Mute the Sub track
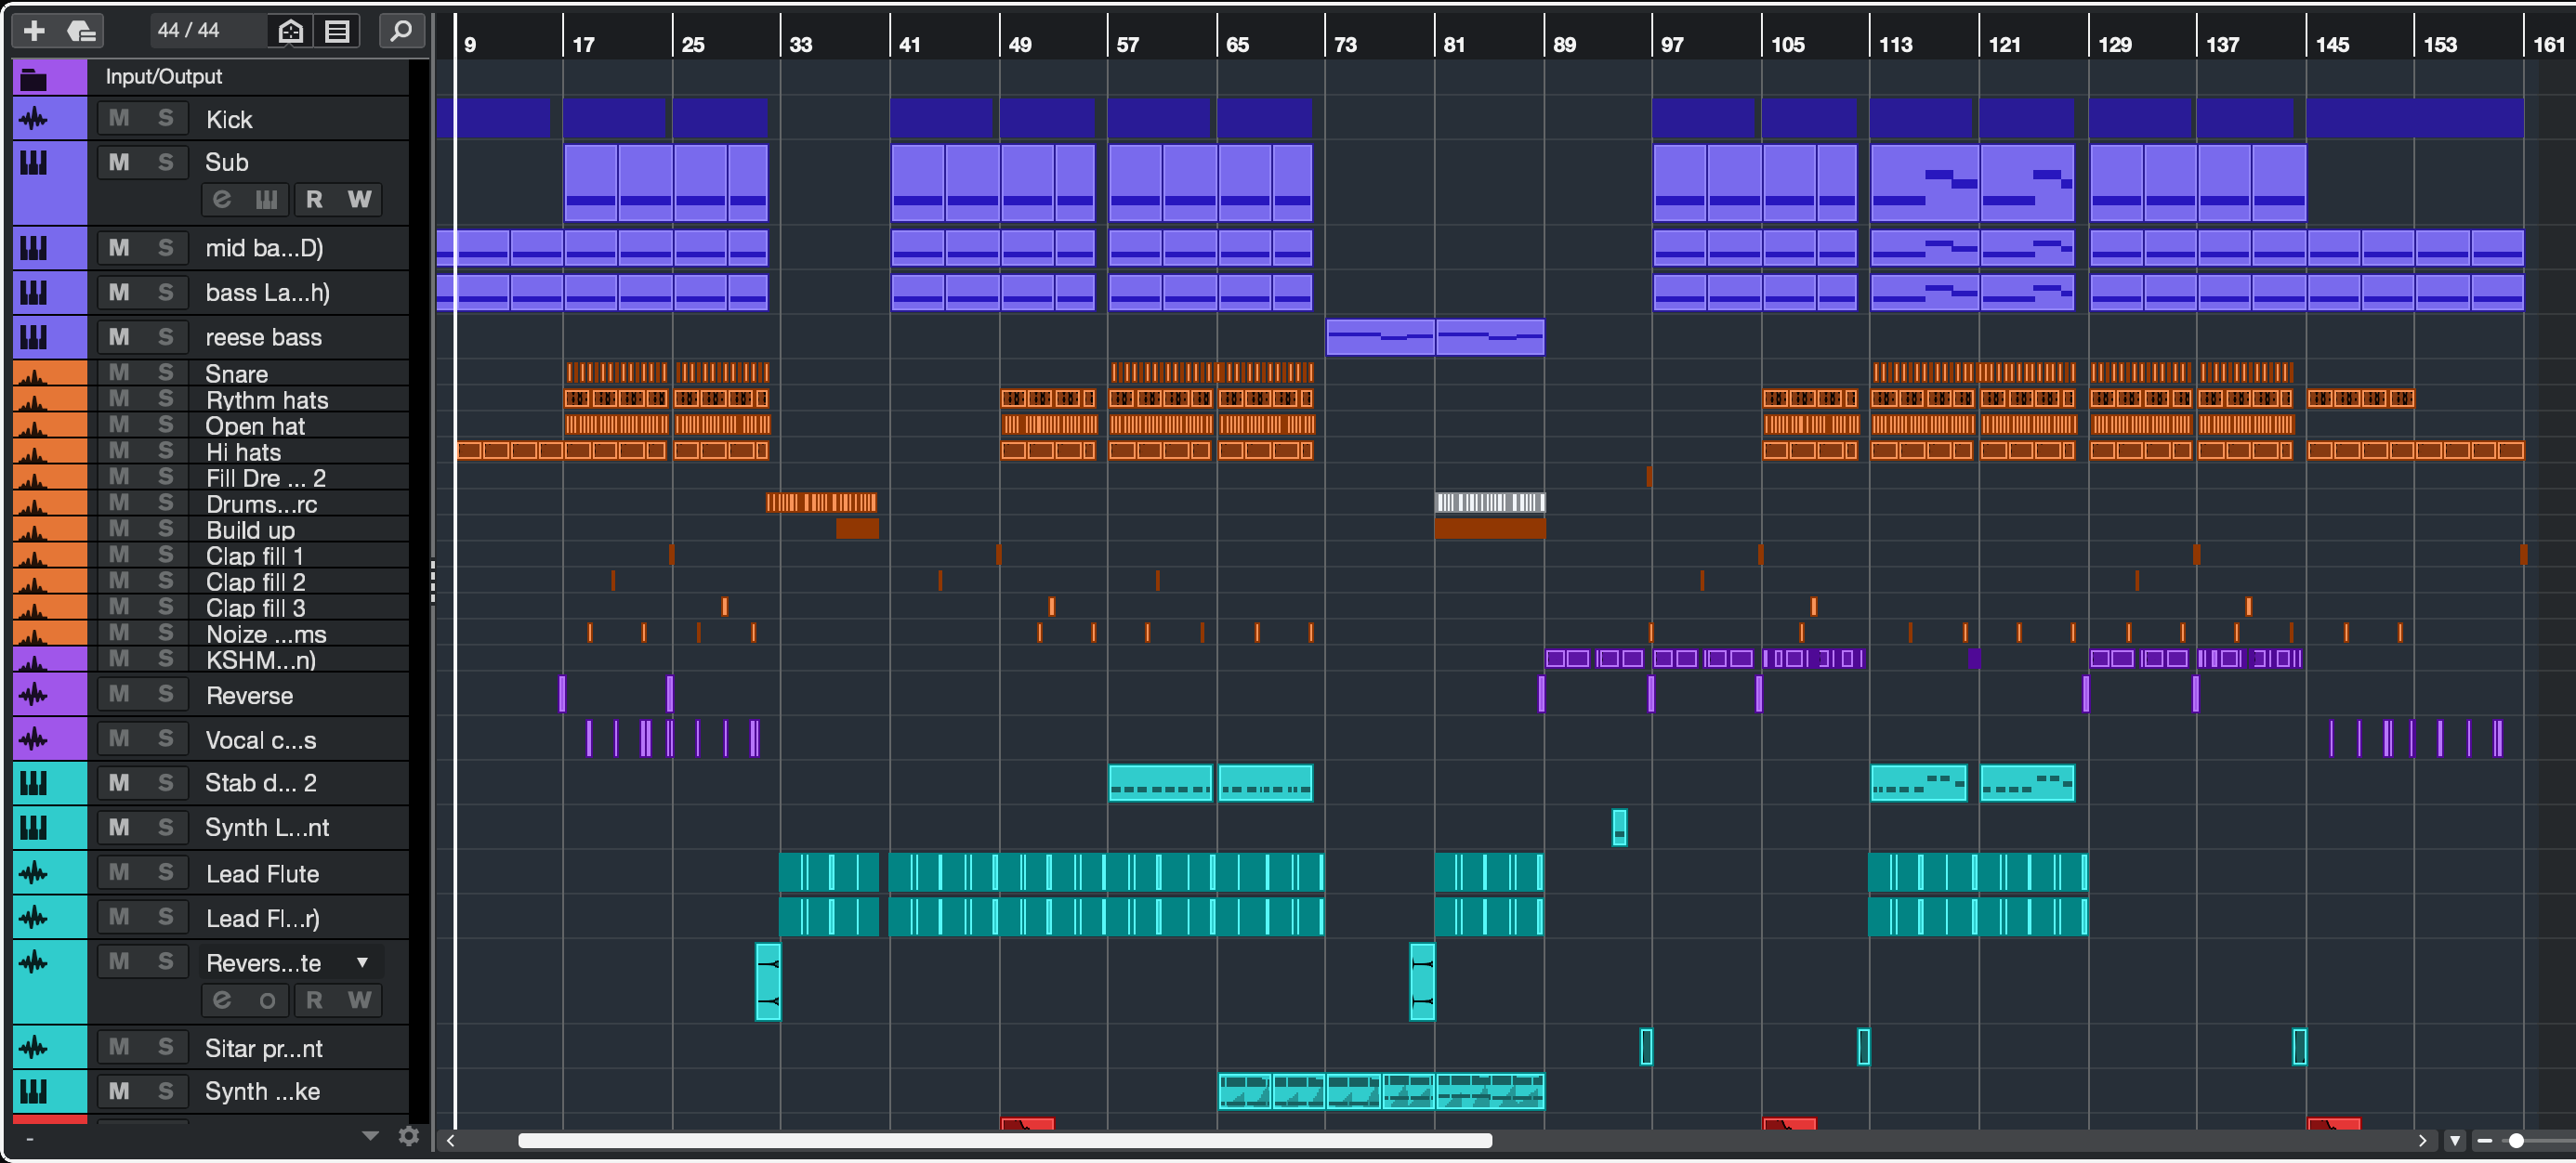Viewport: 2576px width, 1163px height. pyautogui.click(x=119, y=162)
